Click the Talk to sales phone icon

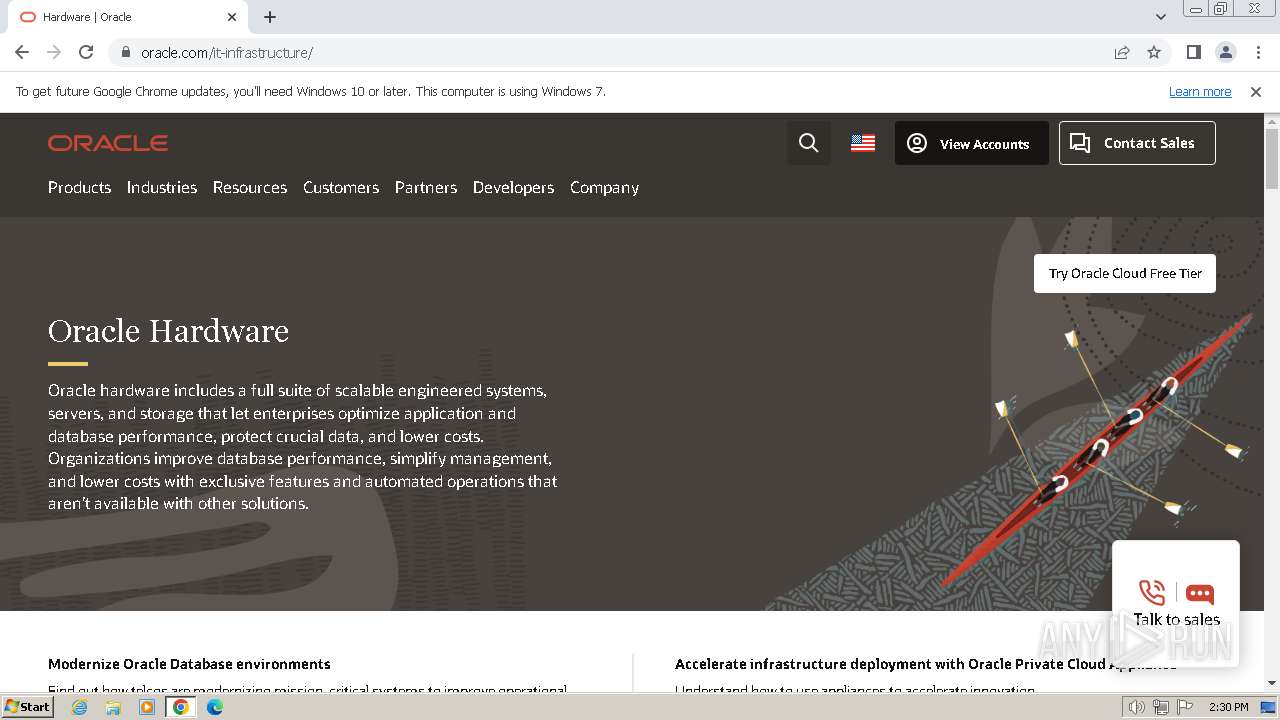tap(1152, 592)
